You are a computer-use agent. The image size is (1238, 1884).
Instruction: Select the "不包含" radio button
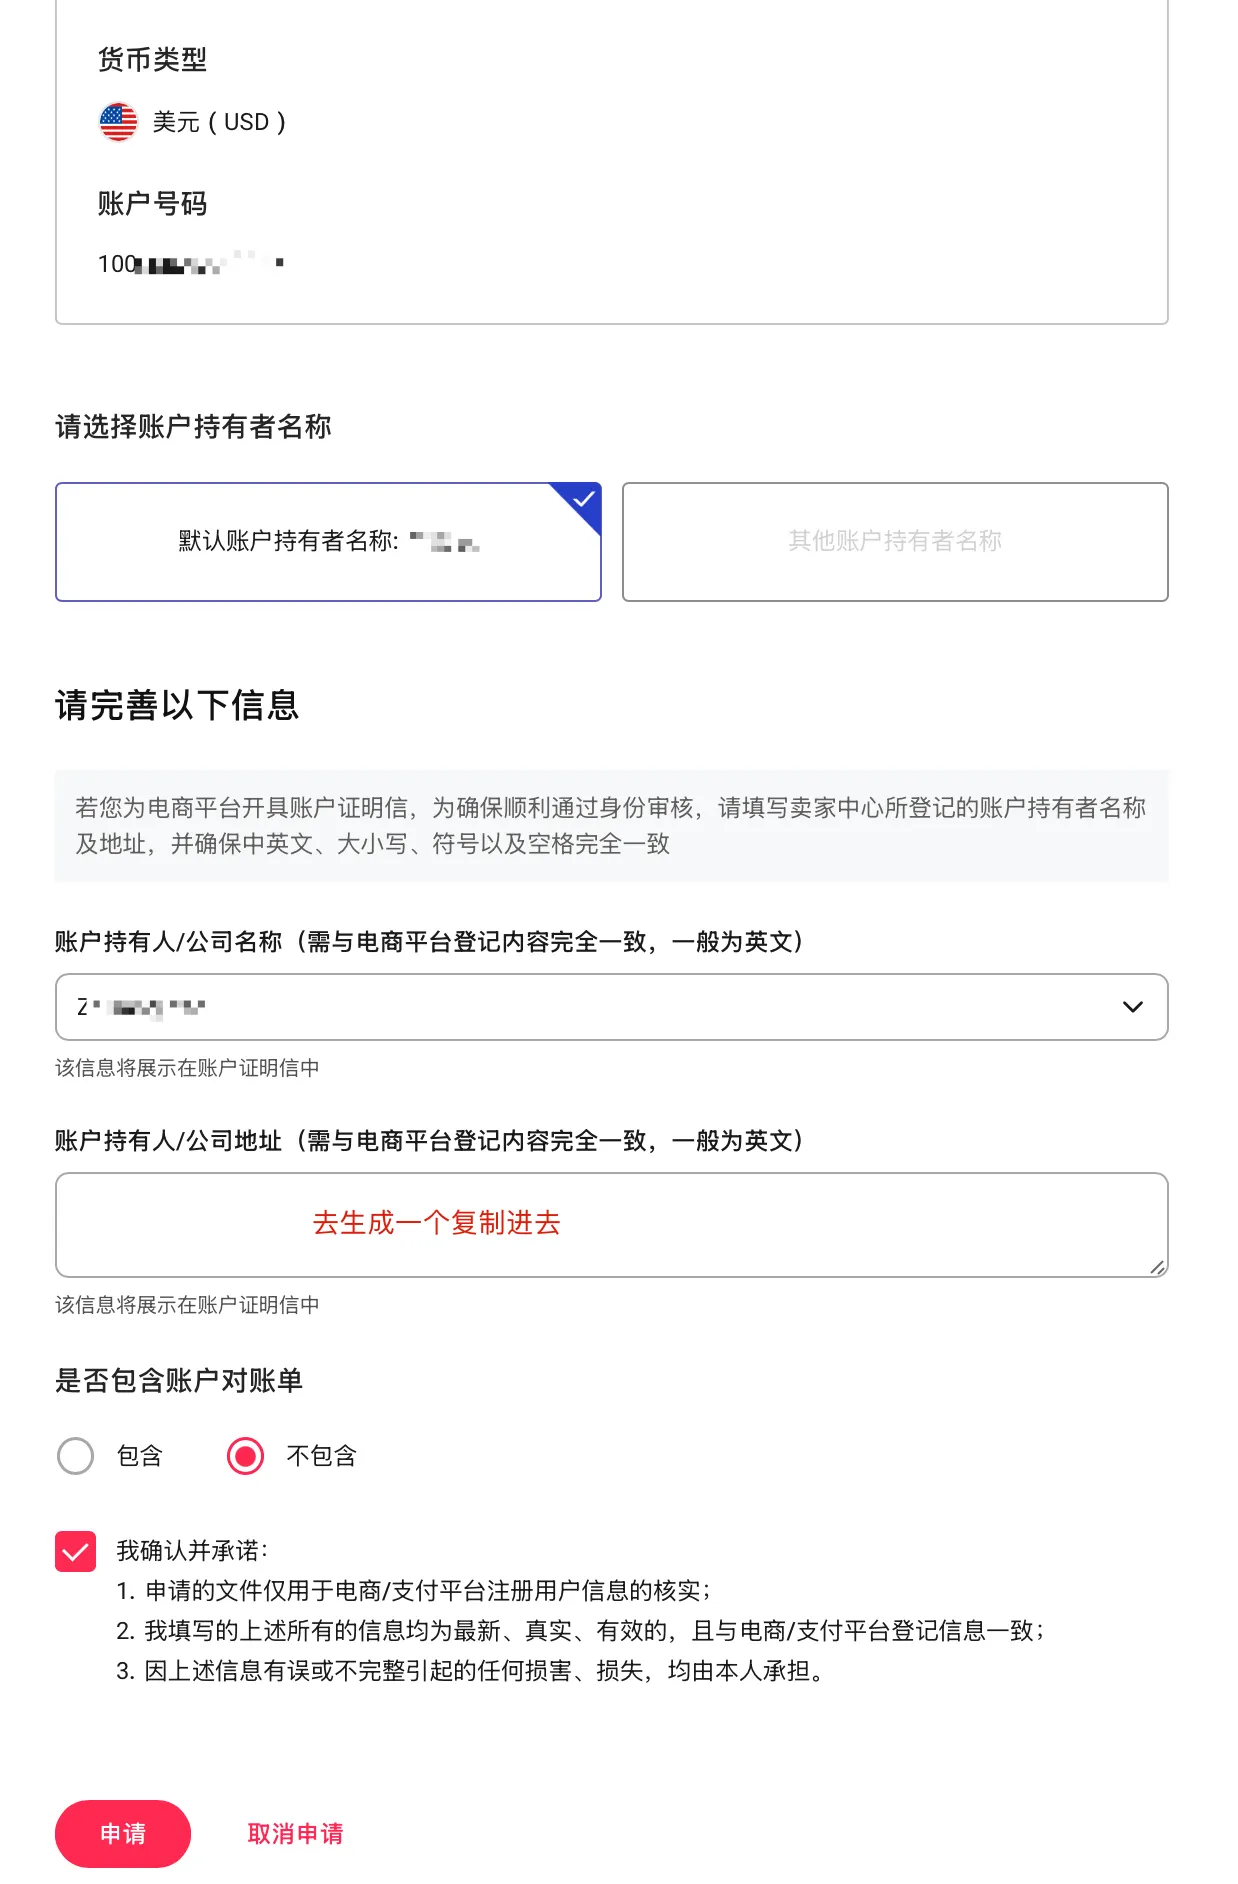point(246,1456)
